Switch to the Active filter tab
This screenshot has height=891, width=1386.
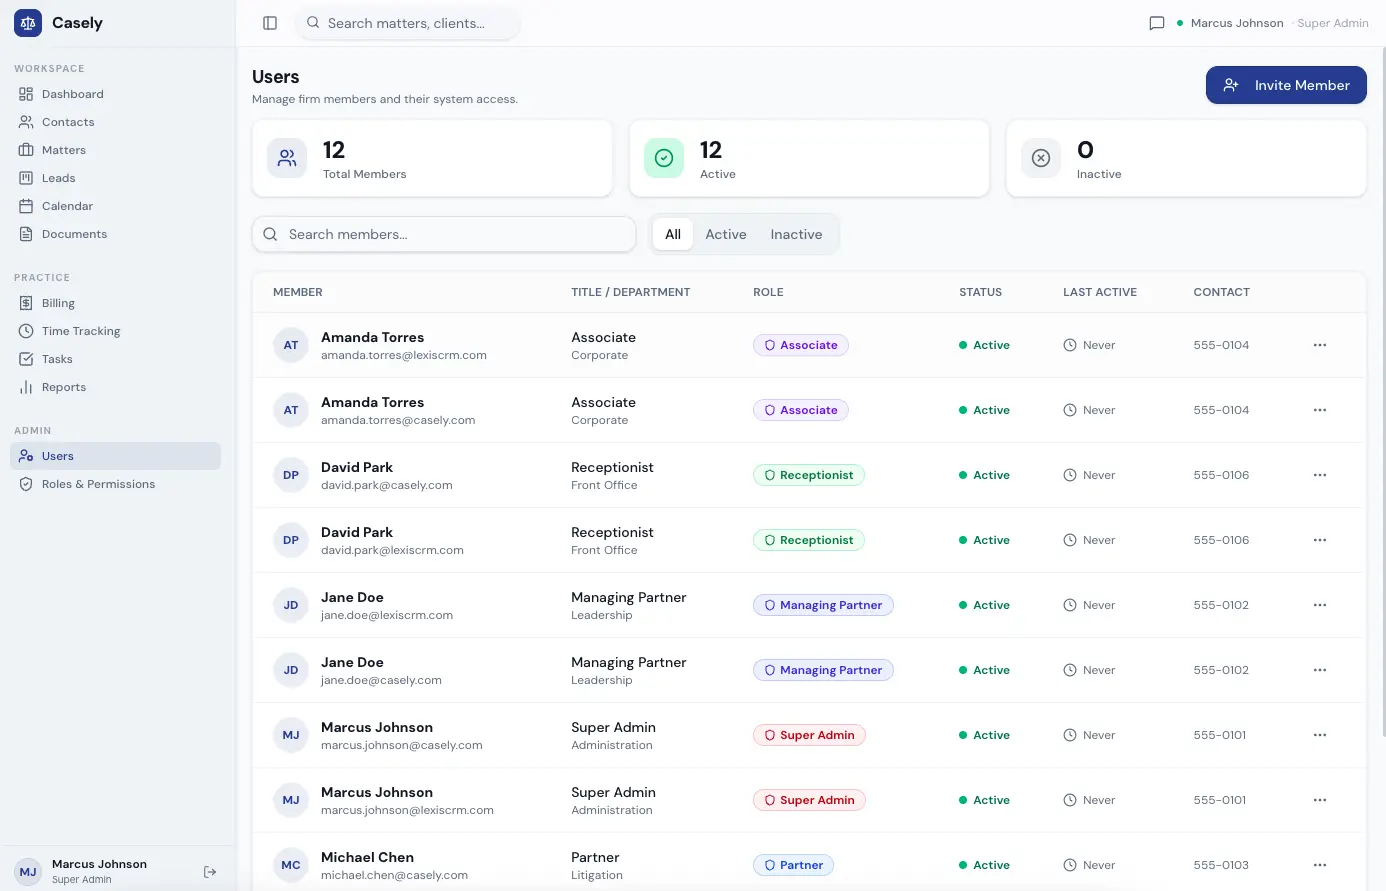click(x=726, y=234)
